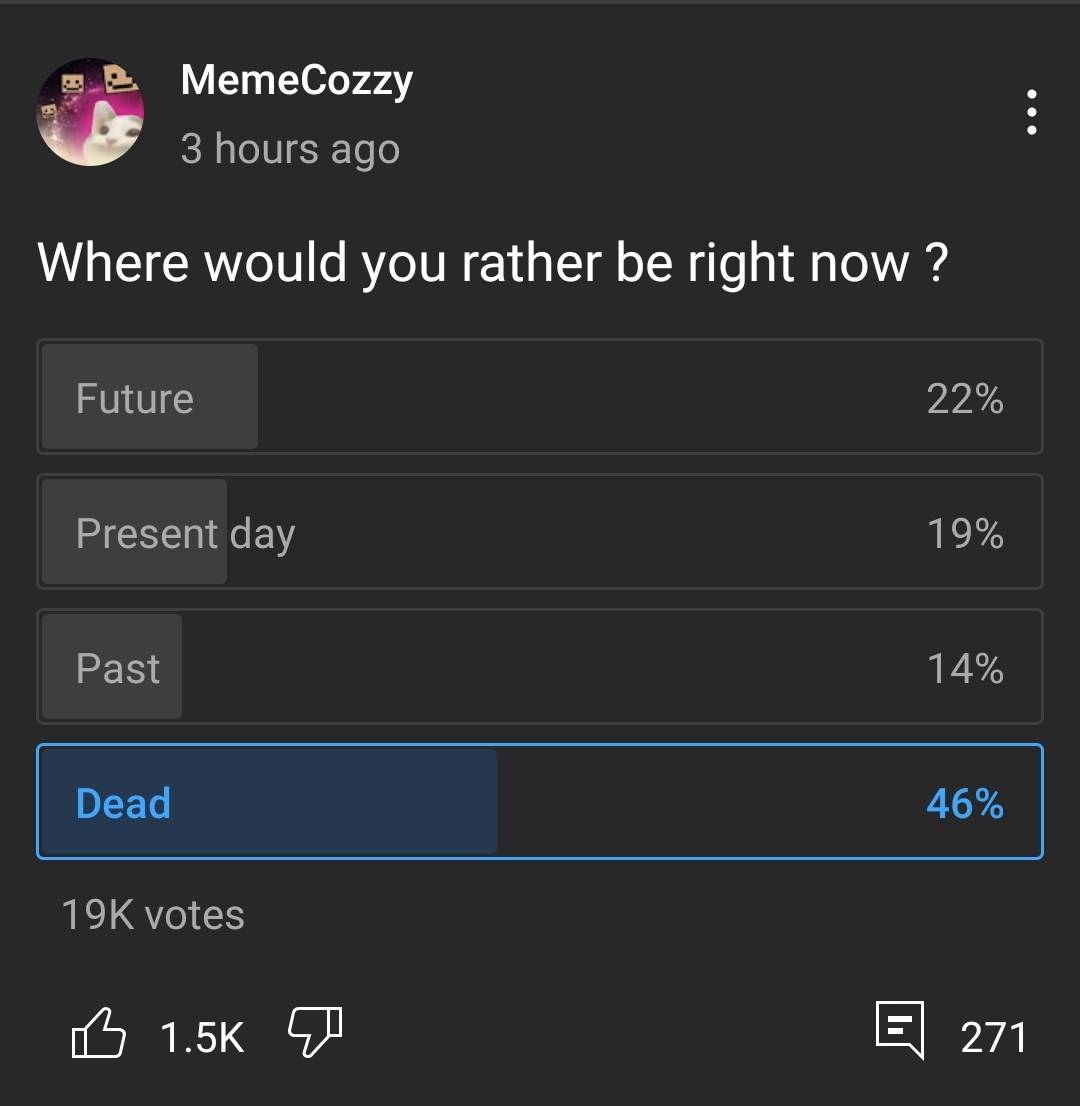Click the "19K votes" total
Screen dimensions: 1080x1106
tap(153, 915)
